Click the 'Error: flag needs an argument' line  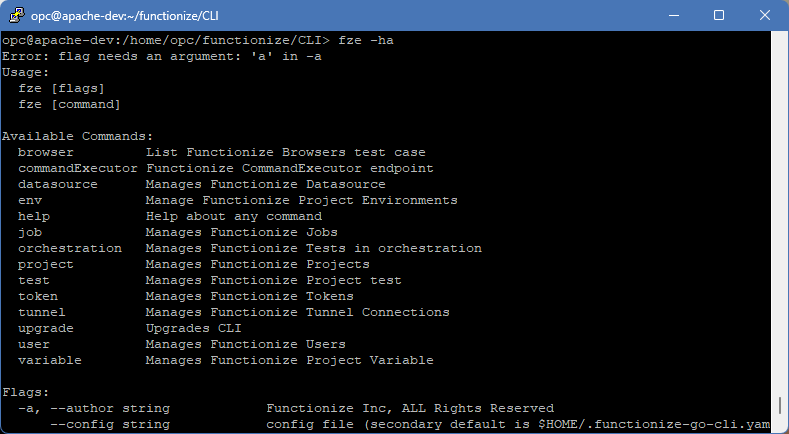161,56
